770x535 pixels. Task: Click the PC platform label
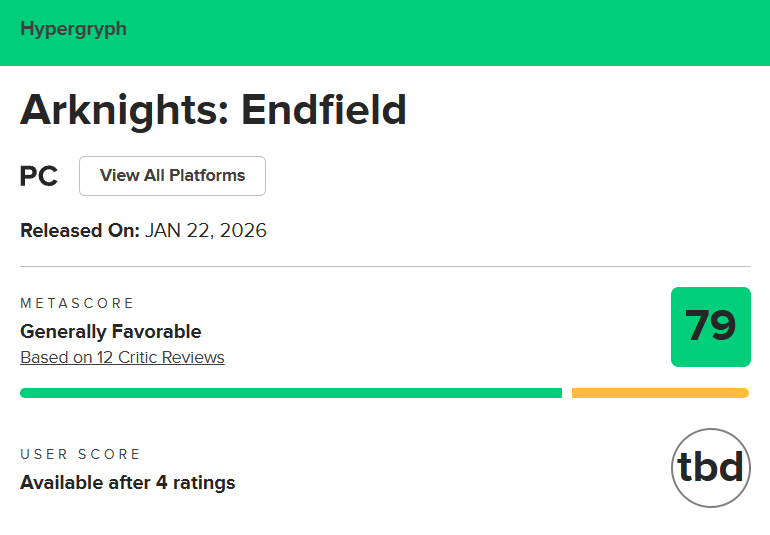39,177
